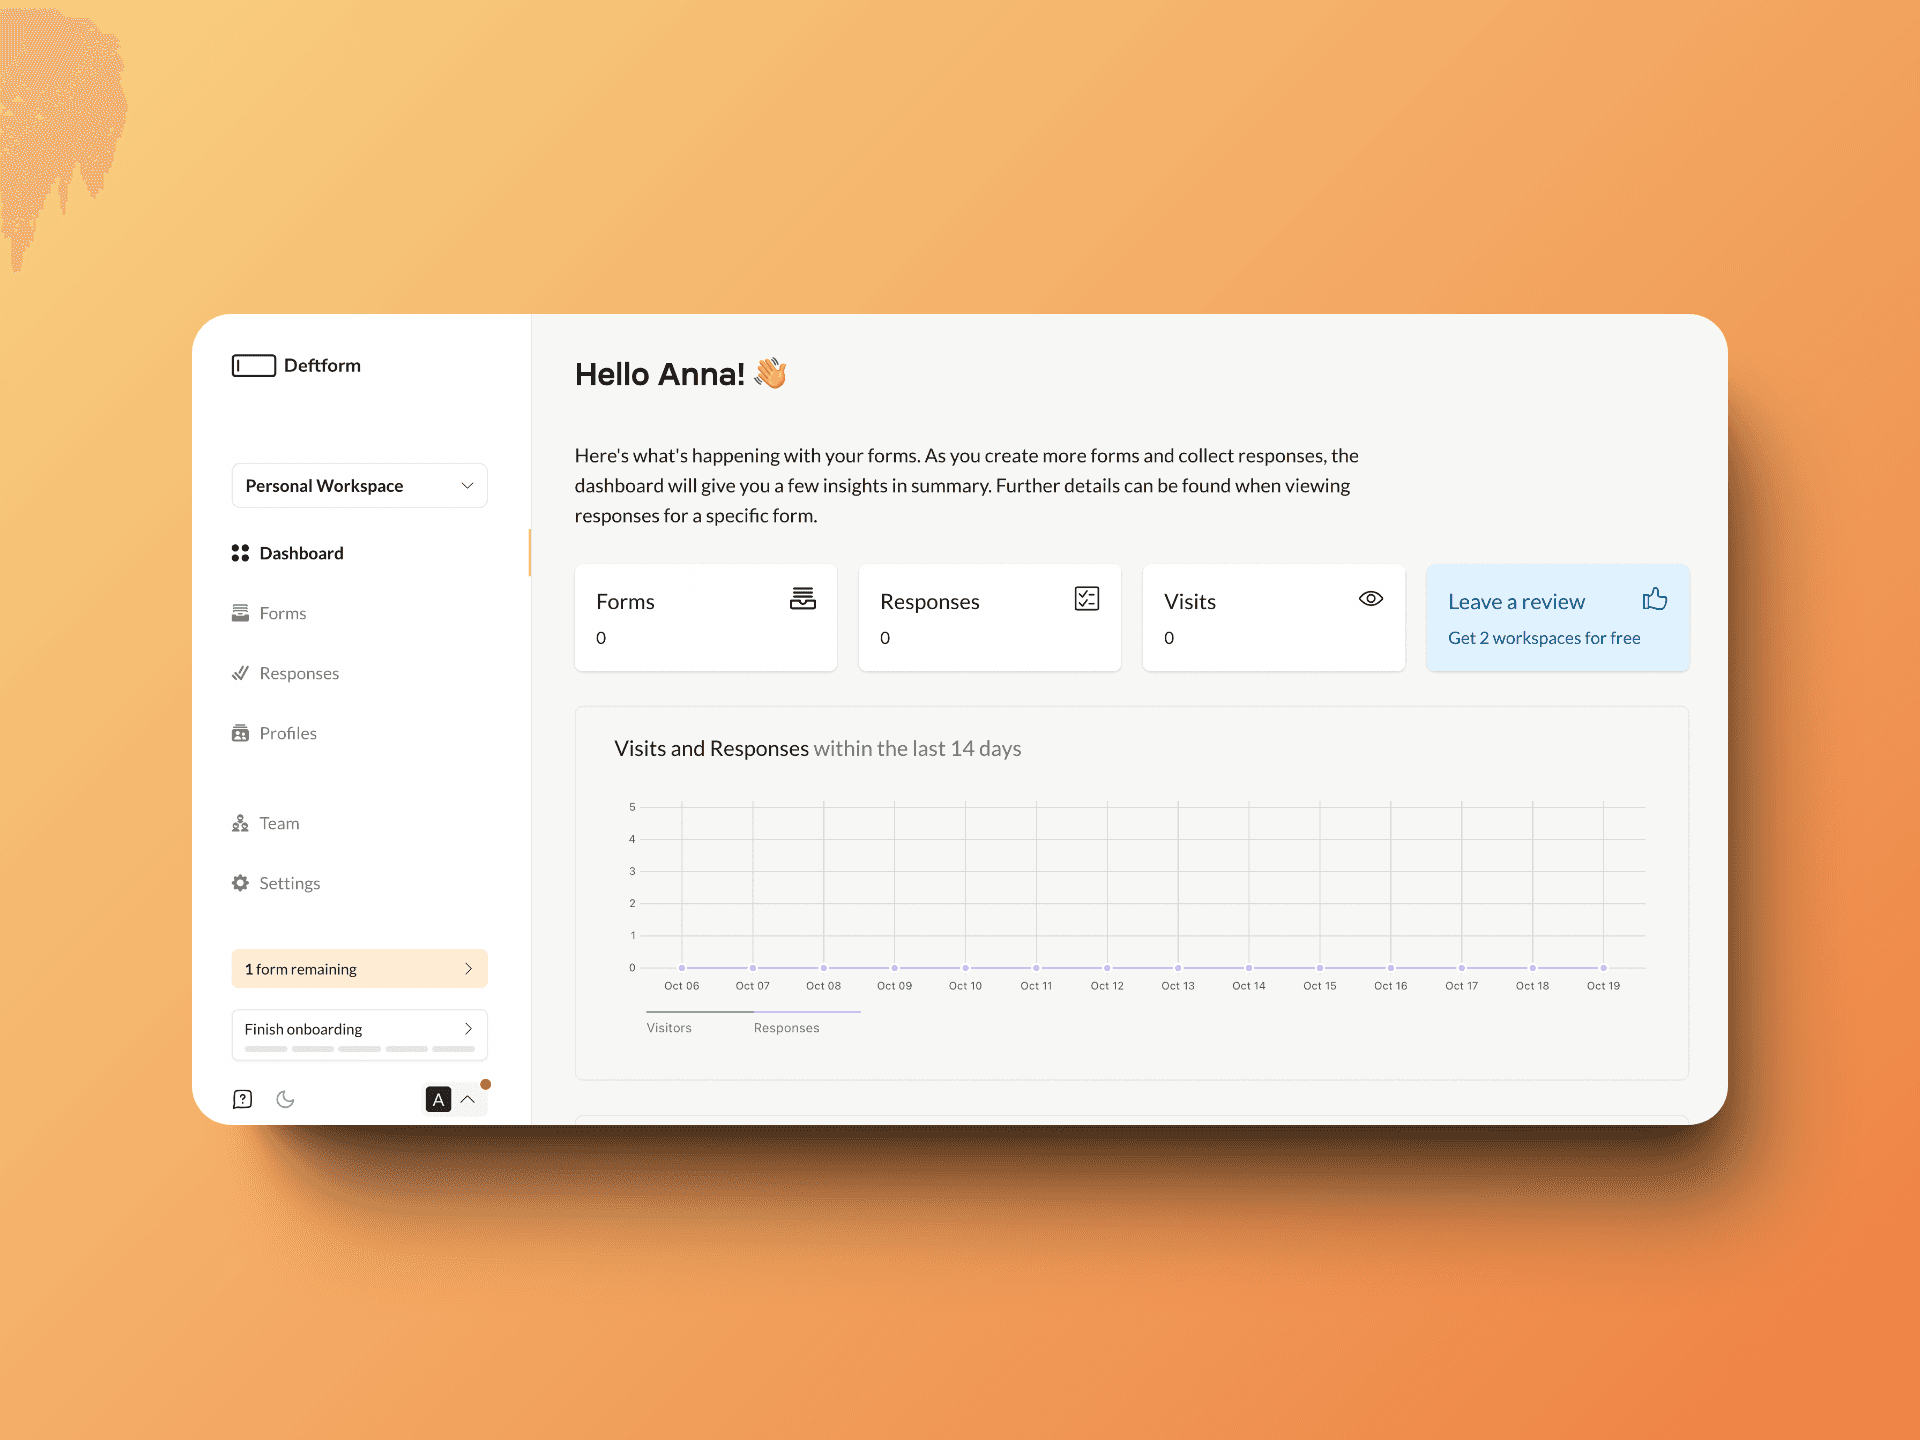This screenshot has width=1920, height=1440.
Task: Click the user avatar A icon
Action: [x=438, y=1099]
